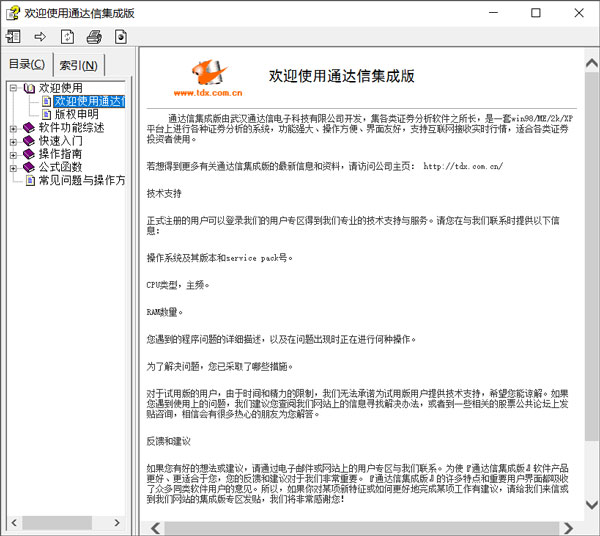Expand the 公式函数 tree node

point(13,168)
